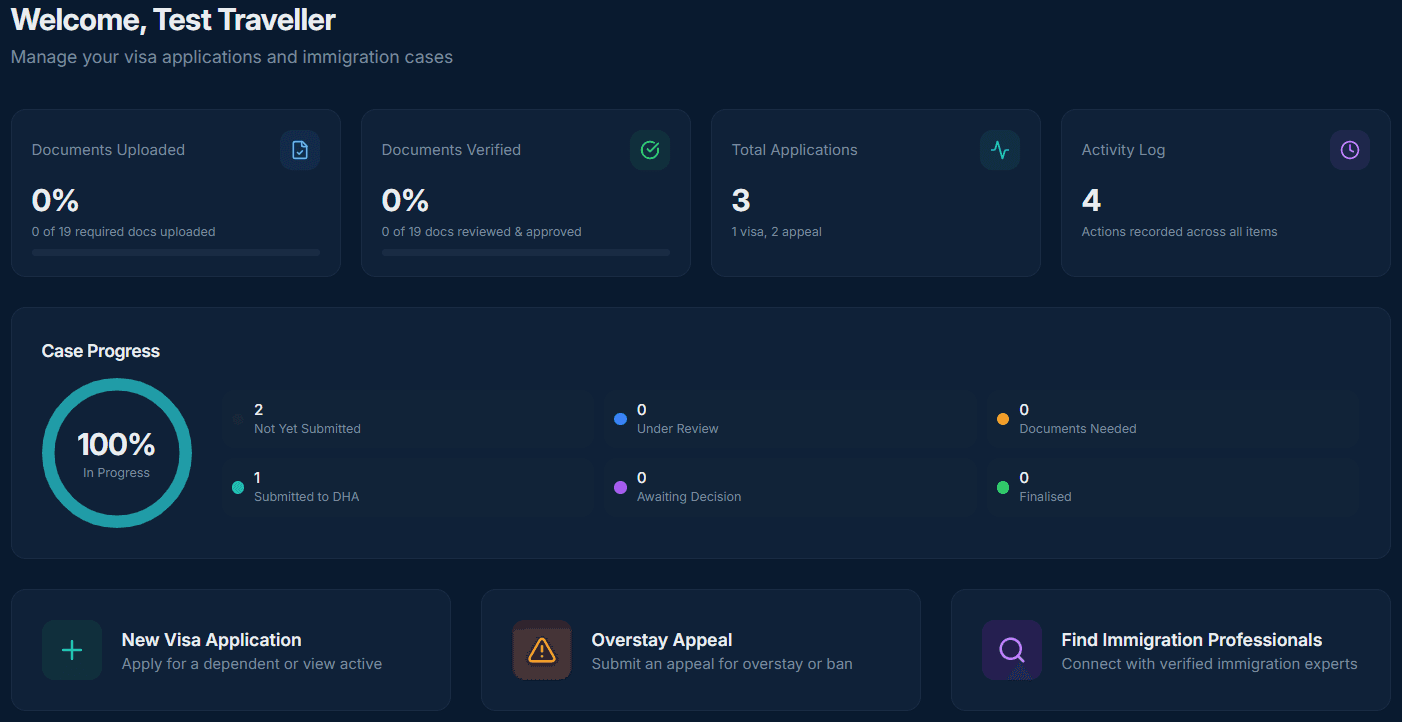Screen dimensions: 1402x722
Task: Click the Activity Log clock icon
Action: click(x=1350, y=150)
